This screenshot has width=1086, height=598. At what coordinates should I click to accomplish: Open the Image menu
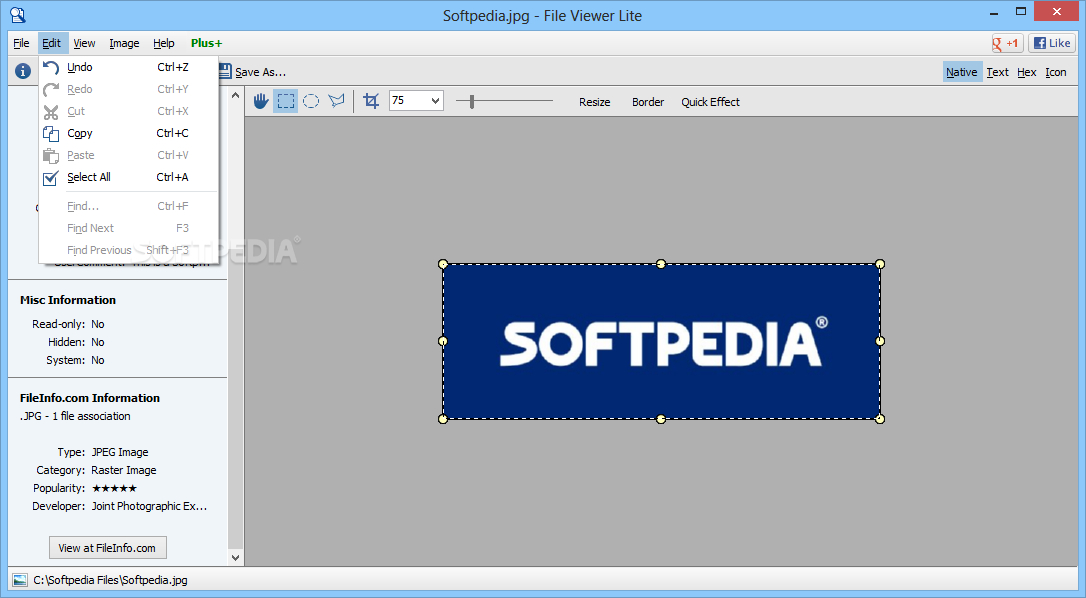click(124, 43)
